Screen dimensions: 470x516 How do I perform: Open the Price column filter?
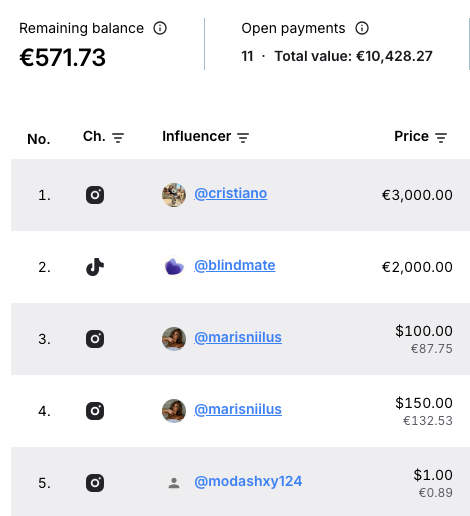click(441, 138)
